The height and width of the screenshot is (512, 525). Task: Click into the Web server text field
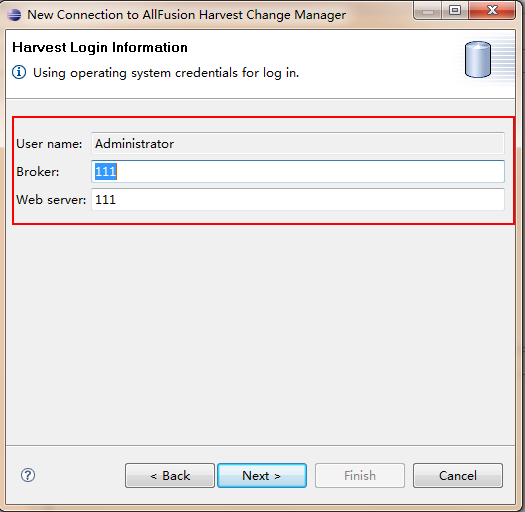coord(298,200)
